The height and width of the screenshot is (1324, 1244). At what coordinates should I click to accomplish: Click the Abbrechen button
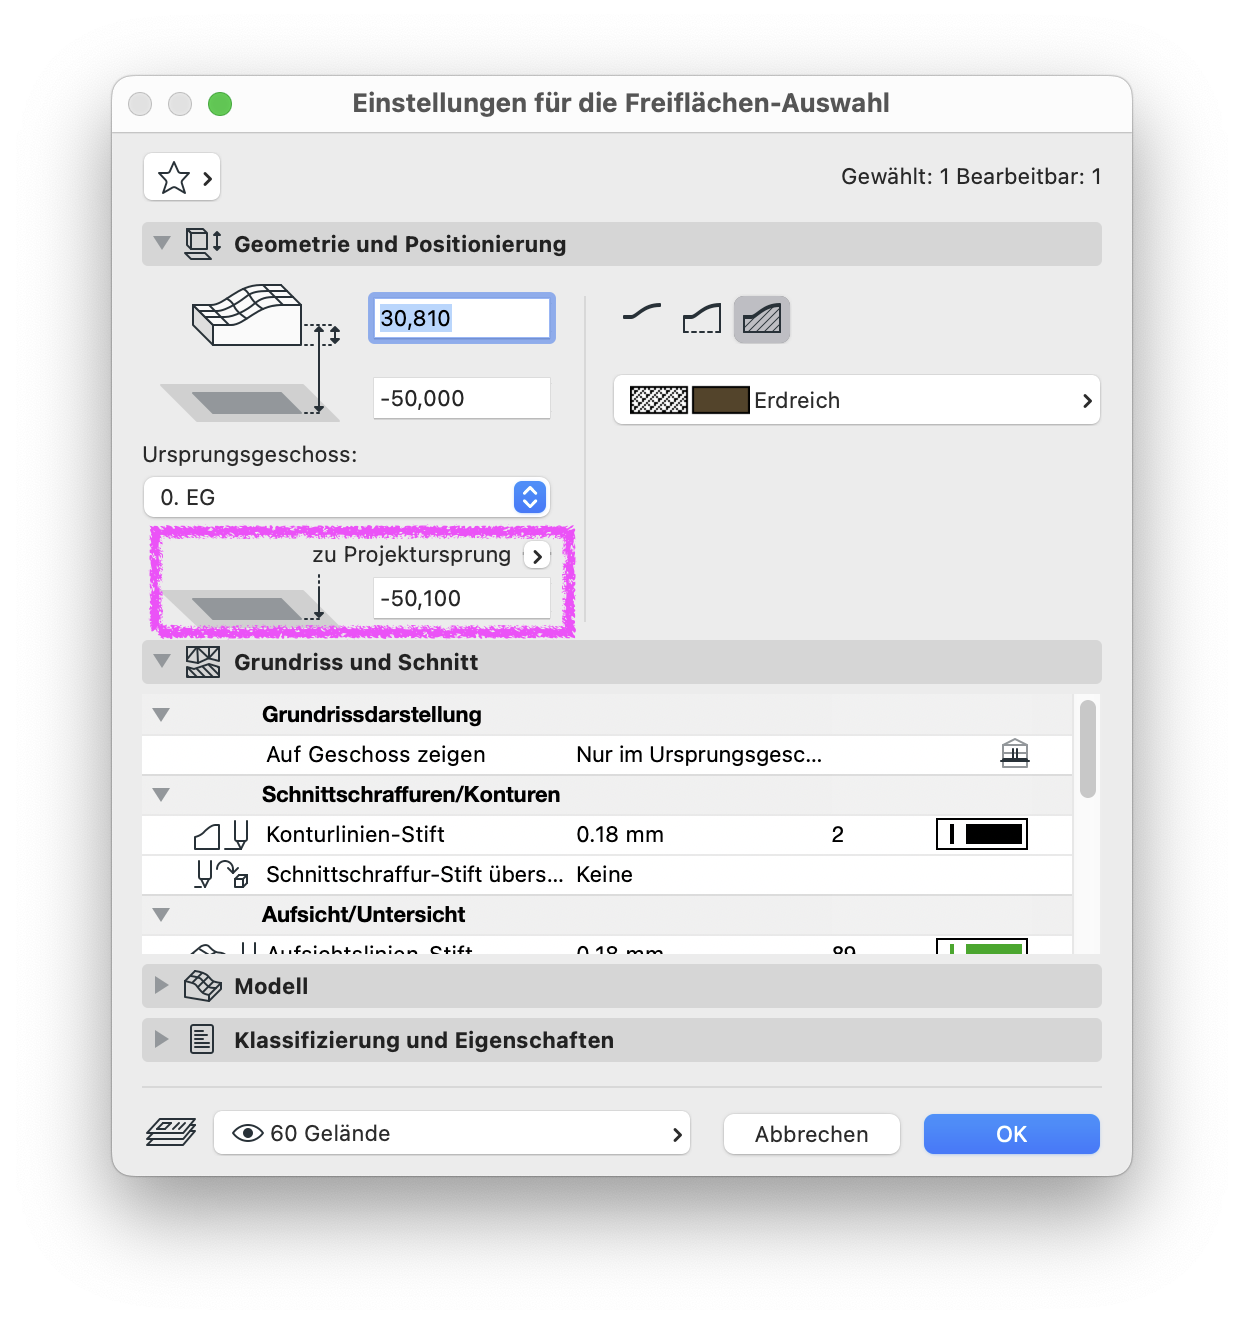tap(812, 1134)
